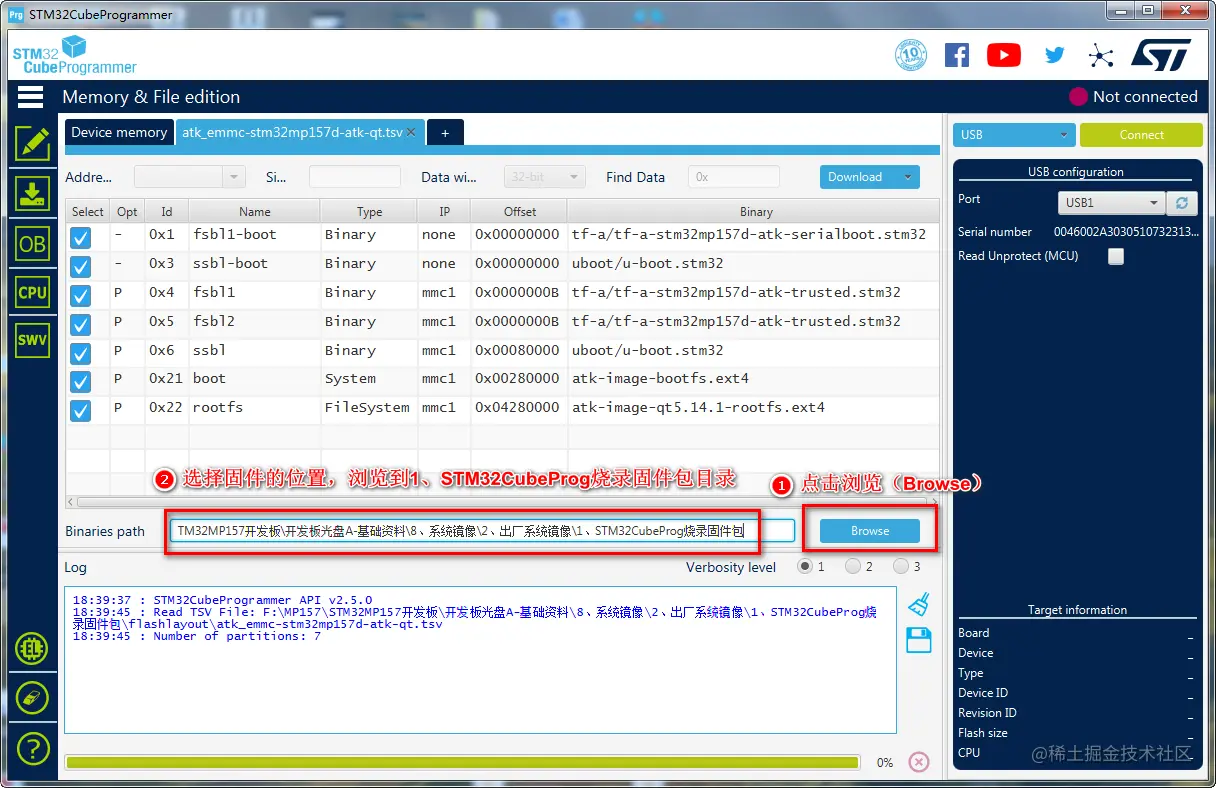Click the 0x04280000 offset cell
Screen dimensions: 1216x788
pyautogui.click(x=518, y=408)
